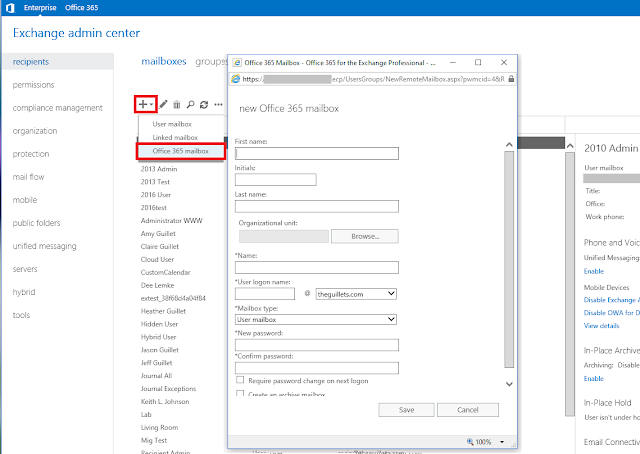Open hybrid in the left navigation
Screen dimensions: 640x454
click(x=24, y=292)
